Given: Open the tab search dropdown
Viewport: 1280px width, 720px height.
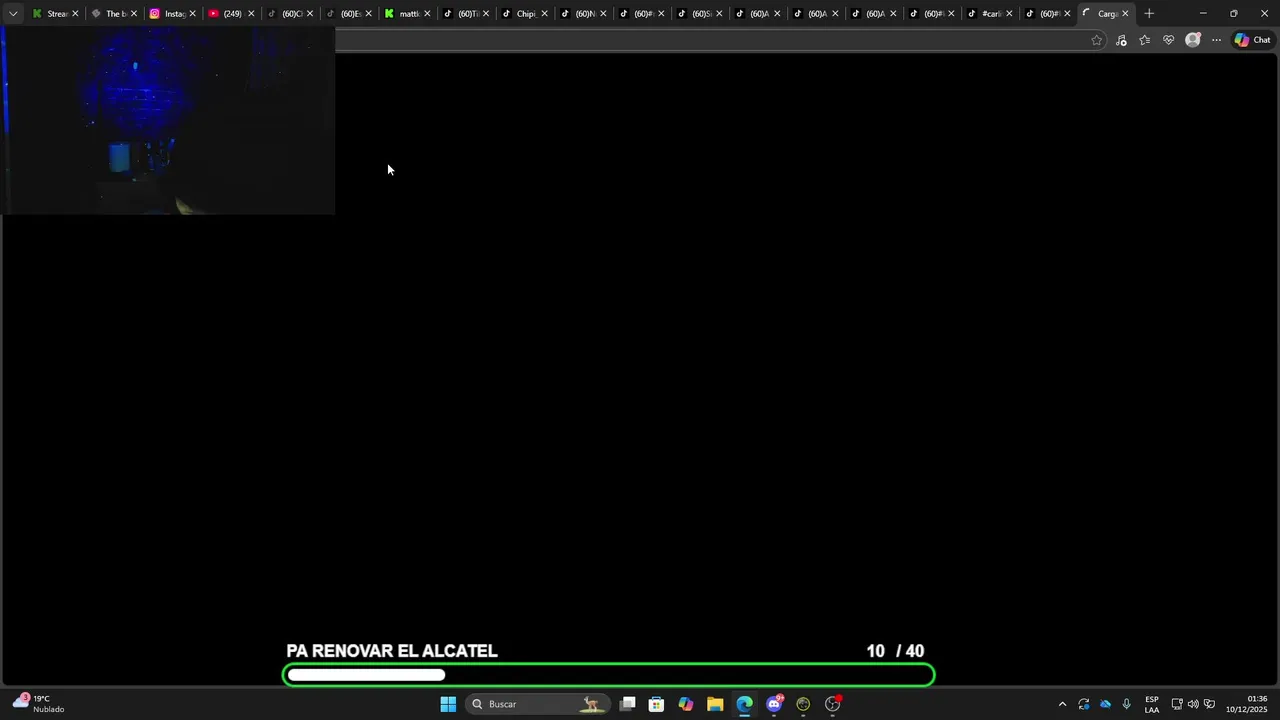Looking at the screenshot, I should (x=13, y=14).
